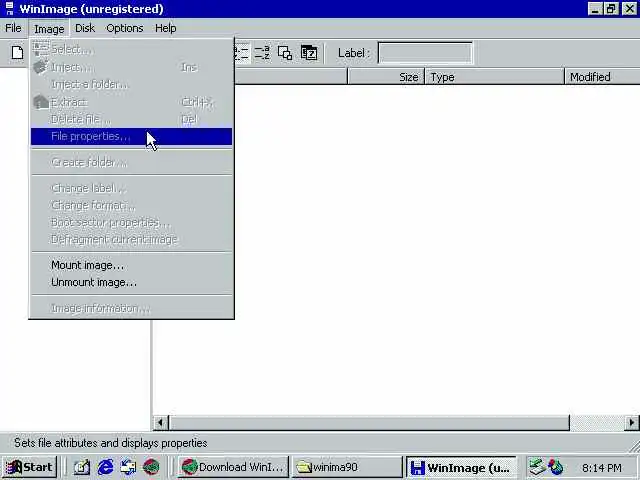640x480 pixels.
Task: Click the partially hidden sort toolbar icon
Action: [x=241, y=53]
